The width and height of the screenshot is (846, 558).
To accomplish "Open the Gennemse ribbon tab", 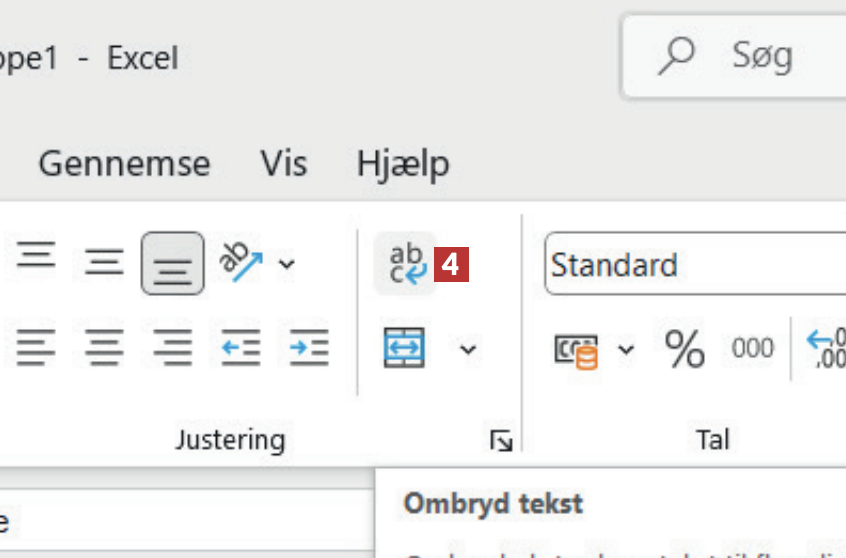I will coord(124,163).
